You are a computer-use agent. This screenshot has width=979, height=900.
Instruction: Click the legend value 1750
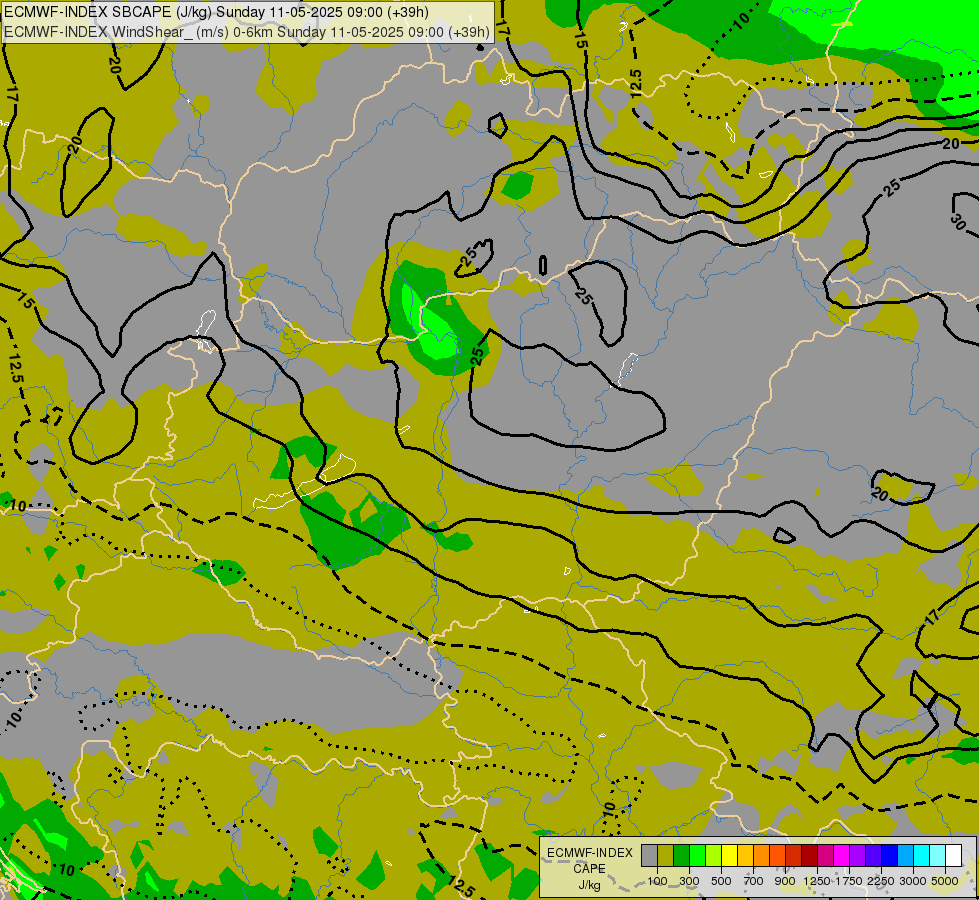coord(849,881)
